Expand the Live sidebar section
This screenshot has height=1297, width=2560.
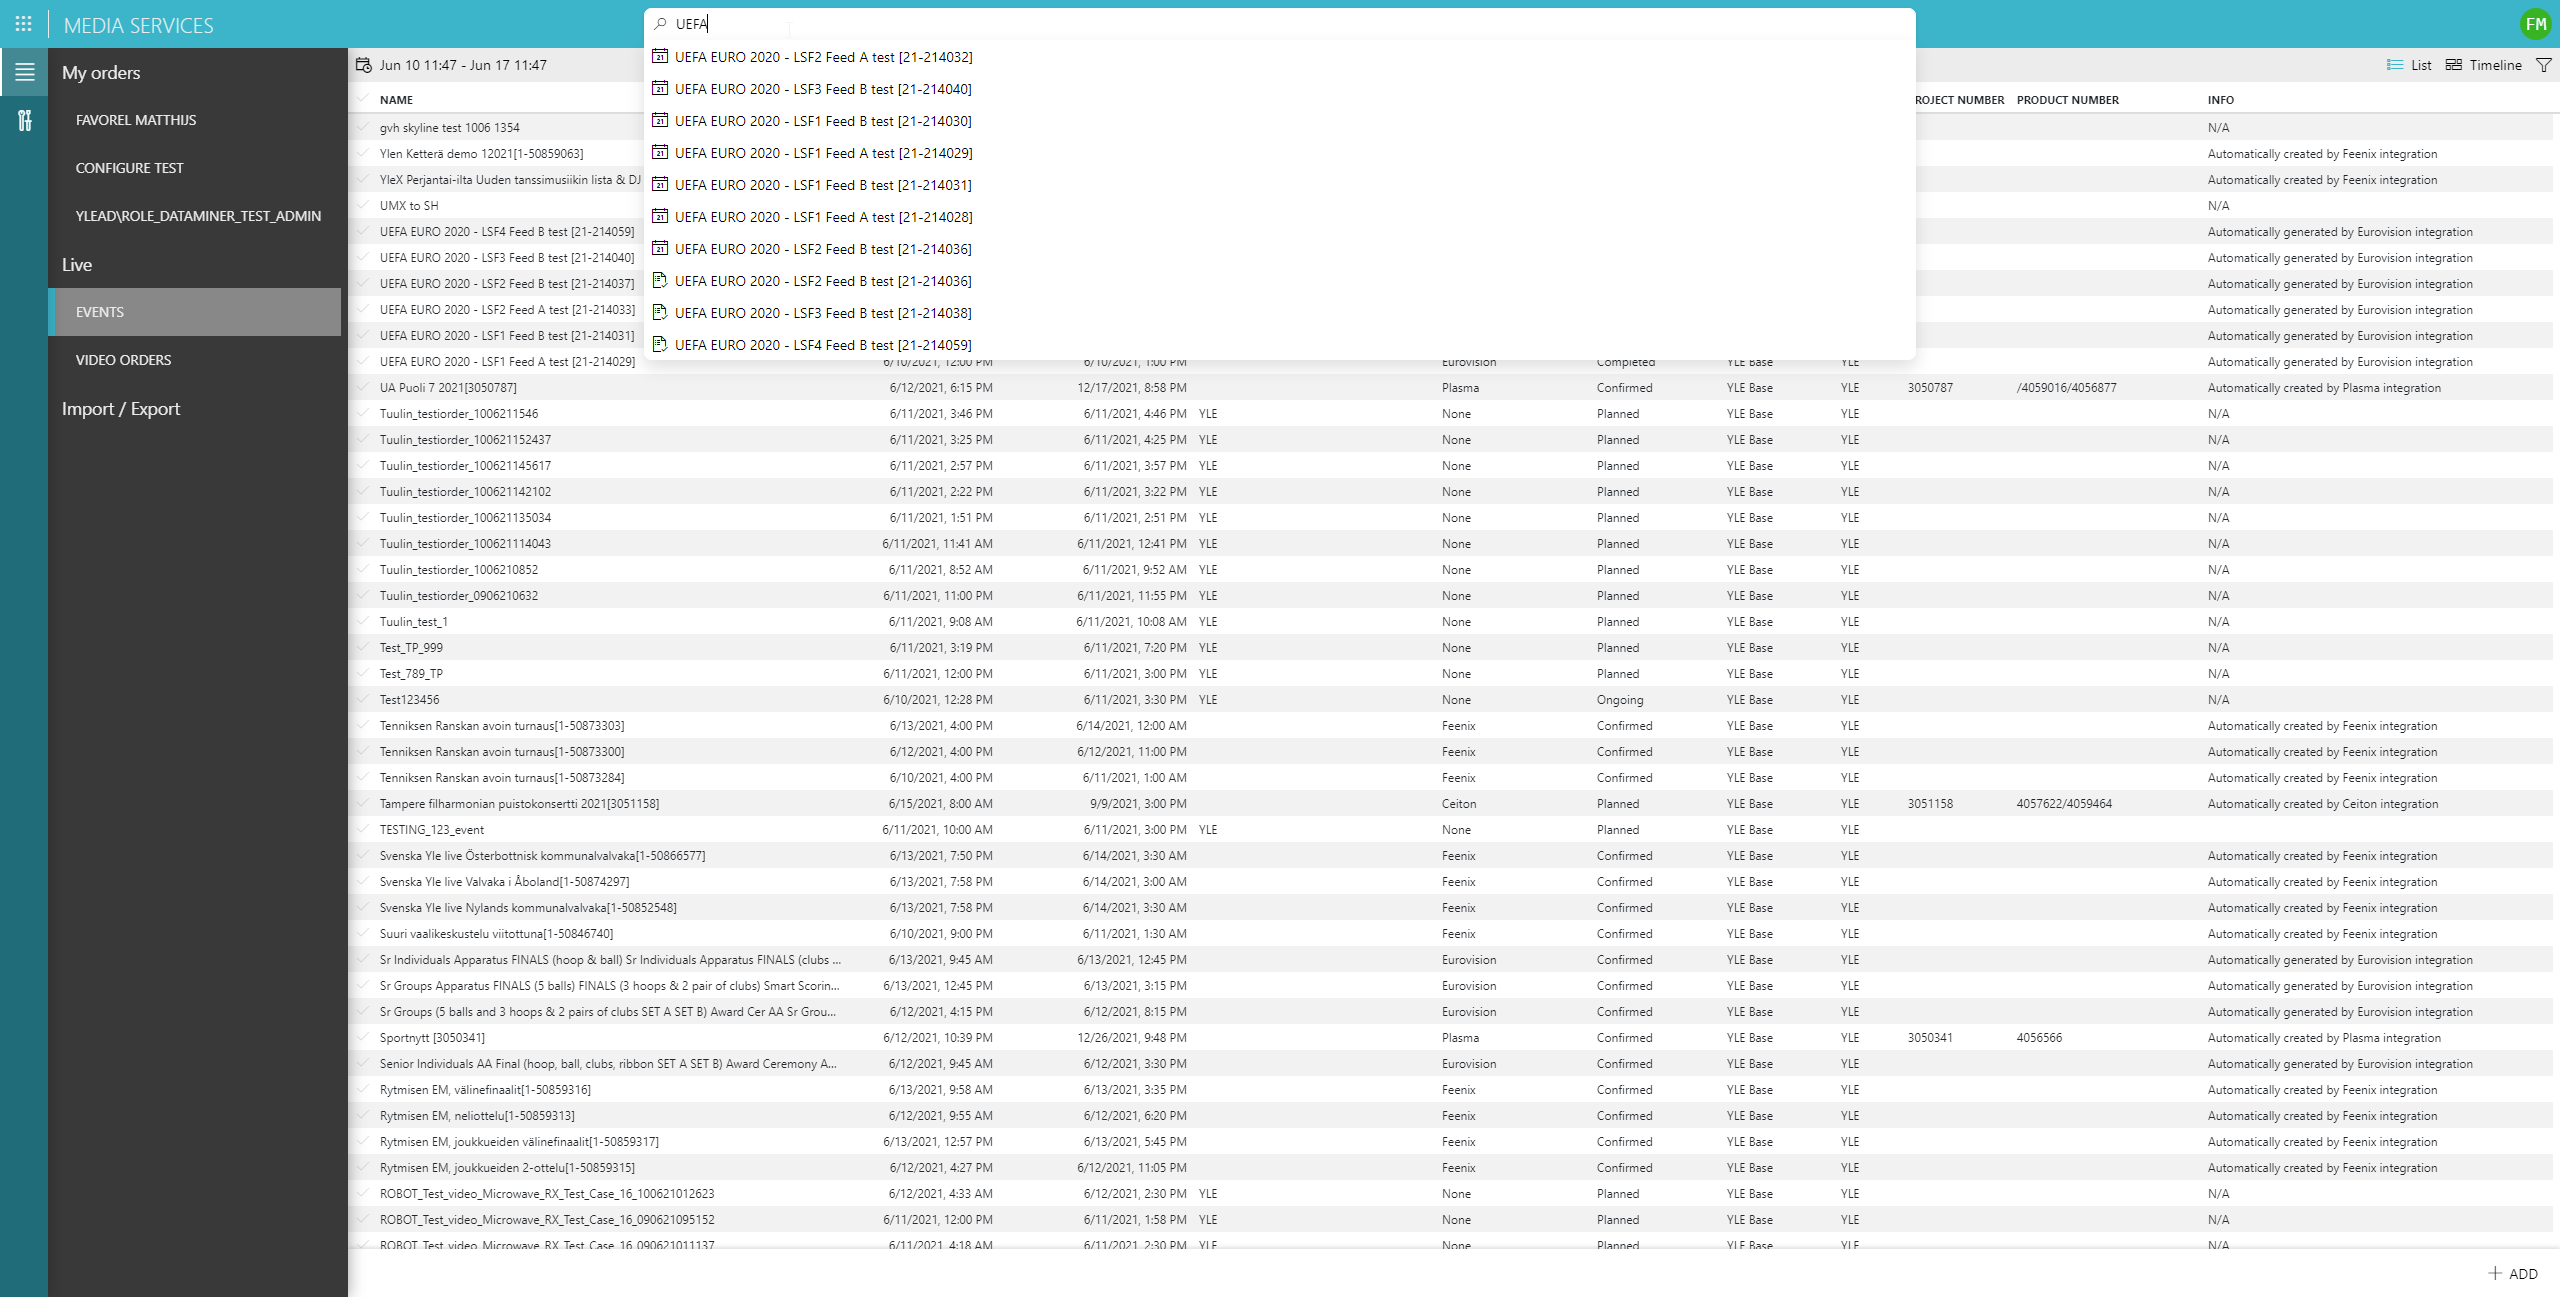(x=77, y=265)
